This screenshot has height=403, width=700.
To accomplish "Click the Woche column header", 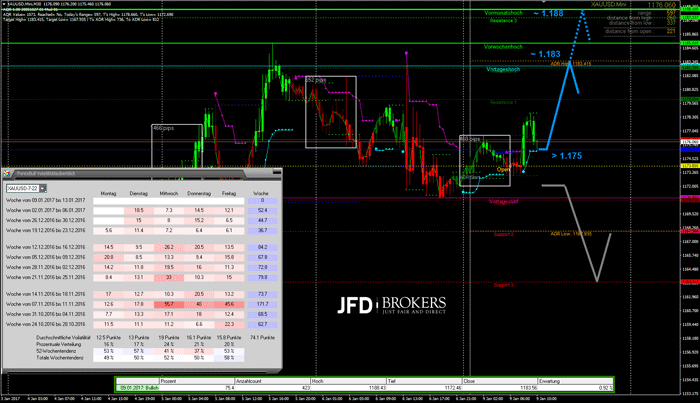I will 261,193.
